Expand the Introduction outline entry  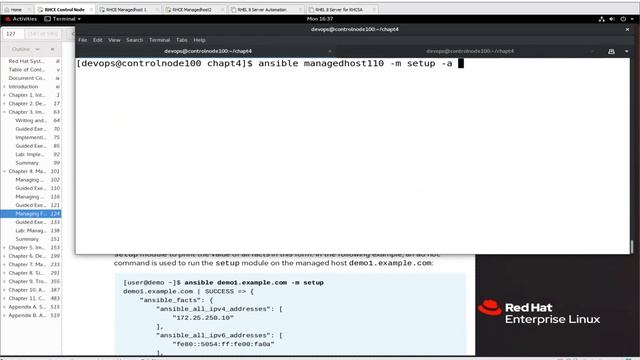coord(4,87)
